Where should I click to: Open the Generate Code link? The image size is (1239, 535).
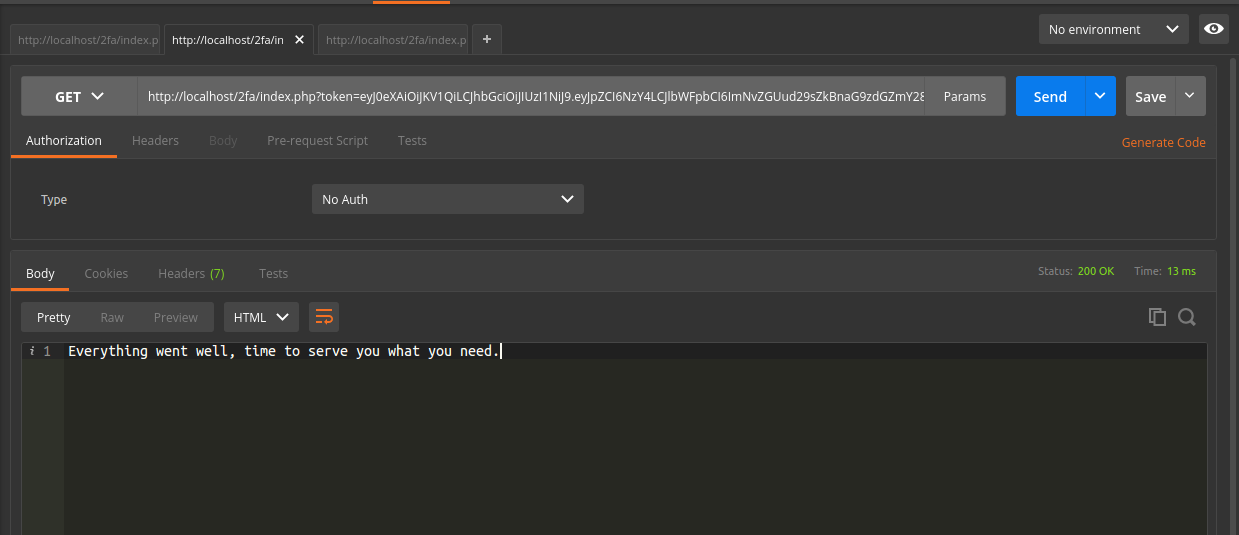[x=1163, y=142]
